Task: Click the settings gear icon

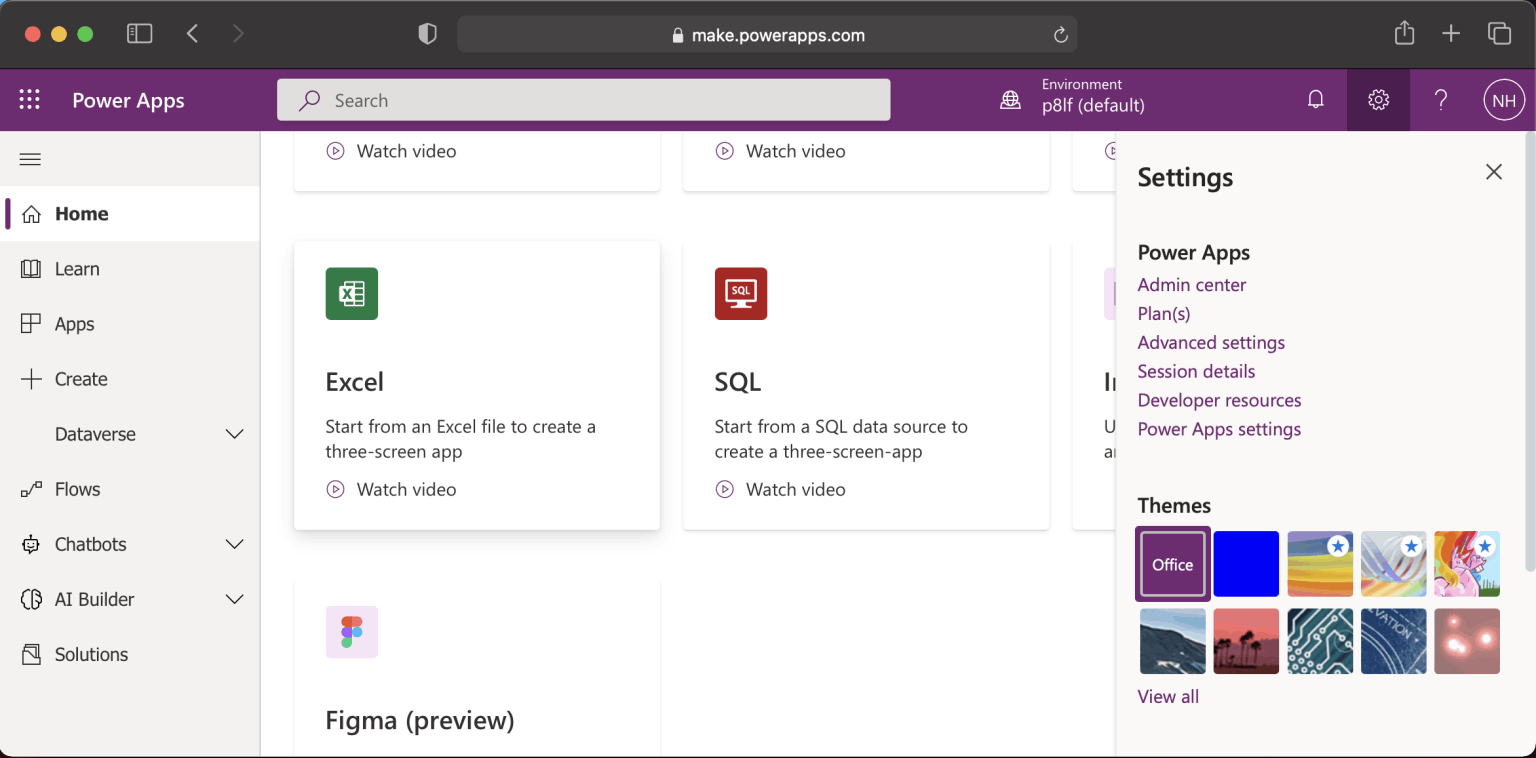Action: pyautogui.click(x=1378, y=100)
